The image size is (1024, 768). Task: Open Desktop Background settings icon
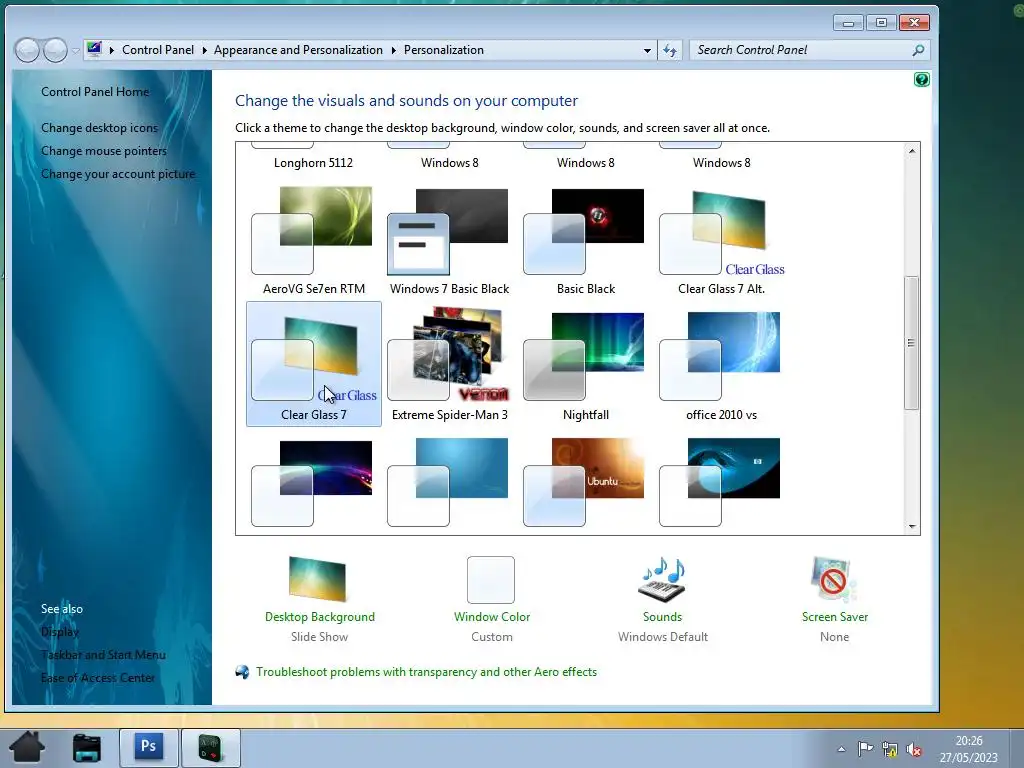coord(317,579)
